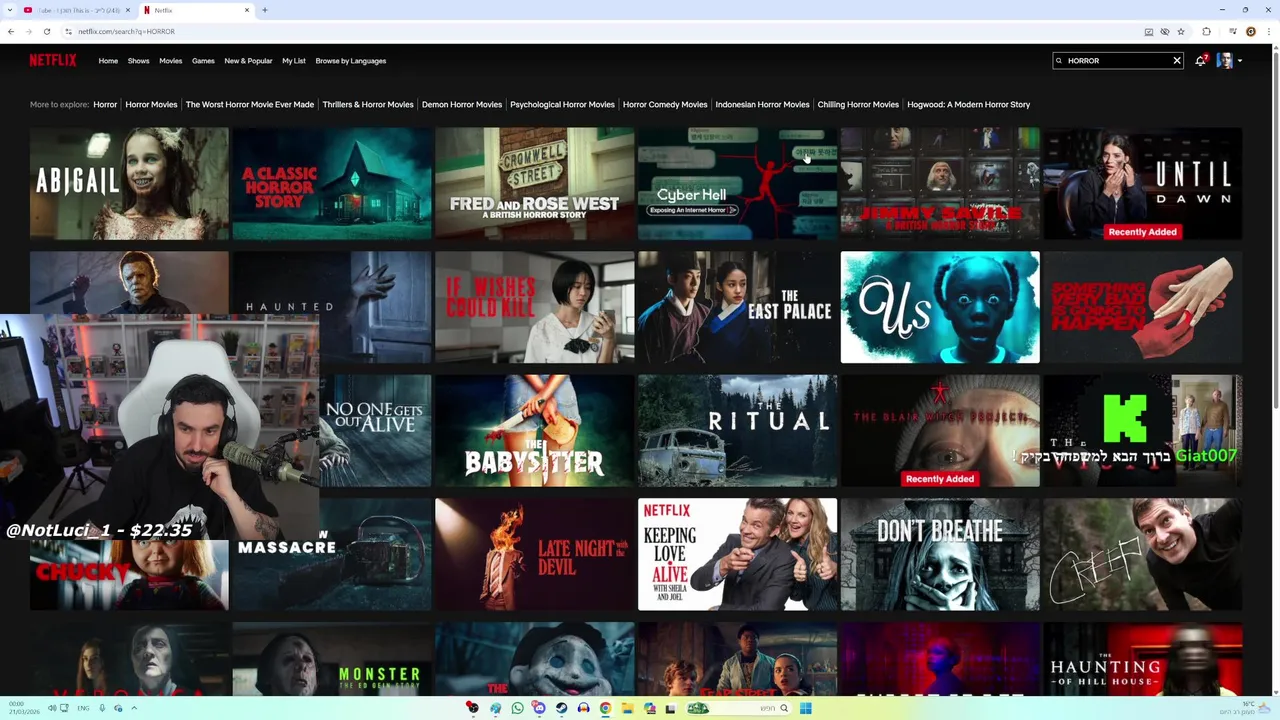Explore The Worst Horror Movie Ever Made
Viewport: 1280px width, 720px height.
click(250, 104)
